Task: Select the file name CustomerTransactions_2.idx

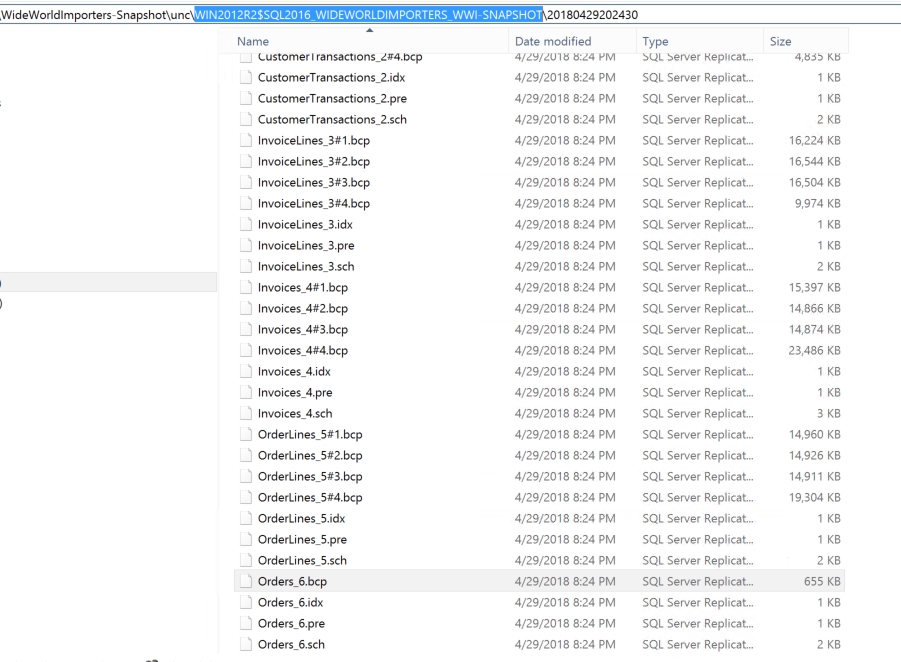Action: [x=332, y=78]
